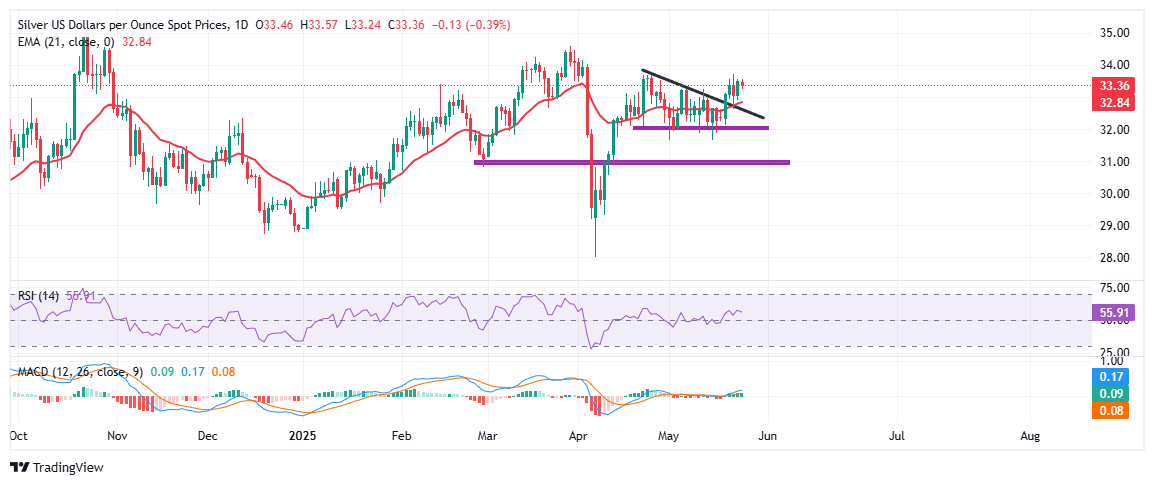Select the upper purple support line near 32.00

pos(700,128)
